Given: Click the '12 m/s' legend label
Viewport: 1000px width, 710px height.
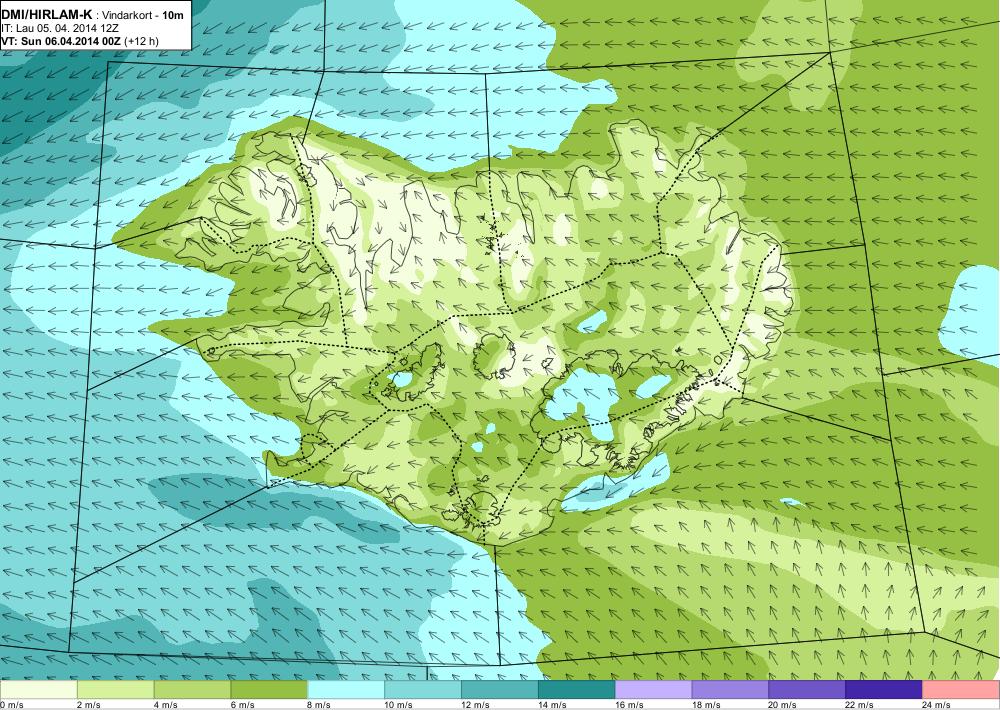Looking at the screenshot, I should (x=476, y=705).
